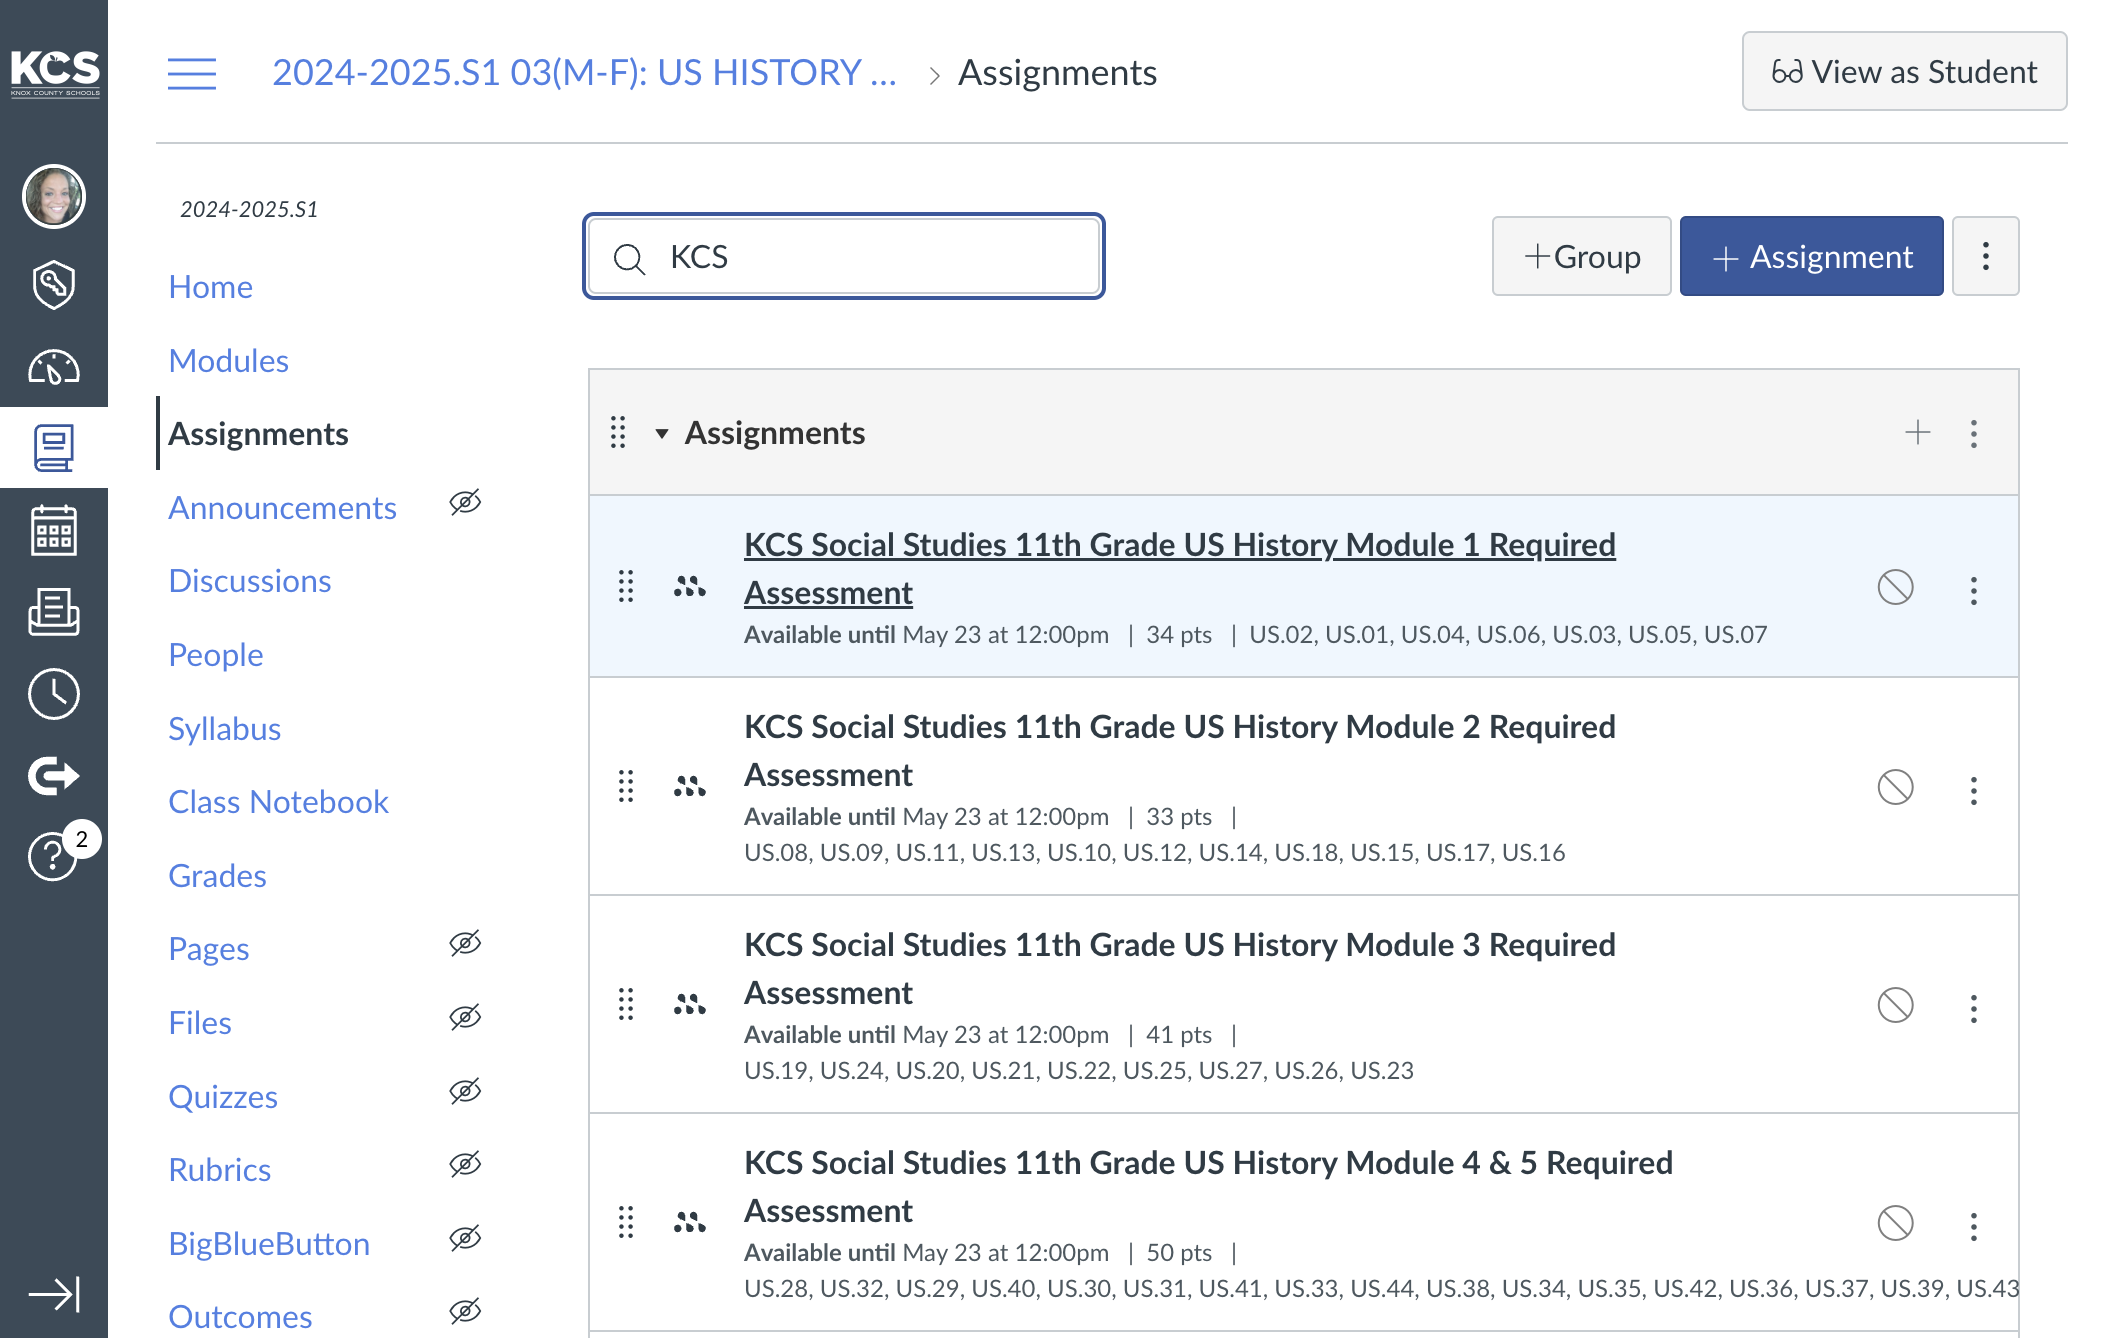Viewport: 2116px width, 1338px height.
Task: Open options menu for Module 3 assessment
Action: (1973, 1008)
